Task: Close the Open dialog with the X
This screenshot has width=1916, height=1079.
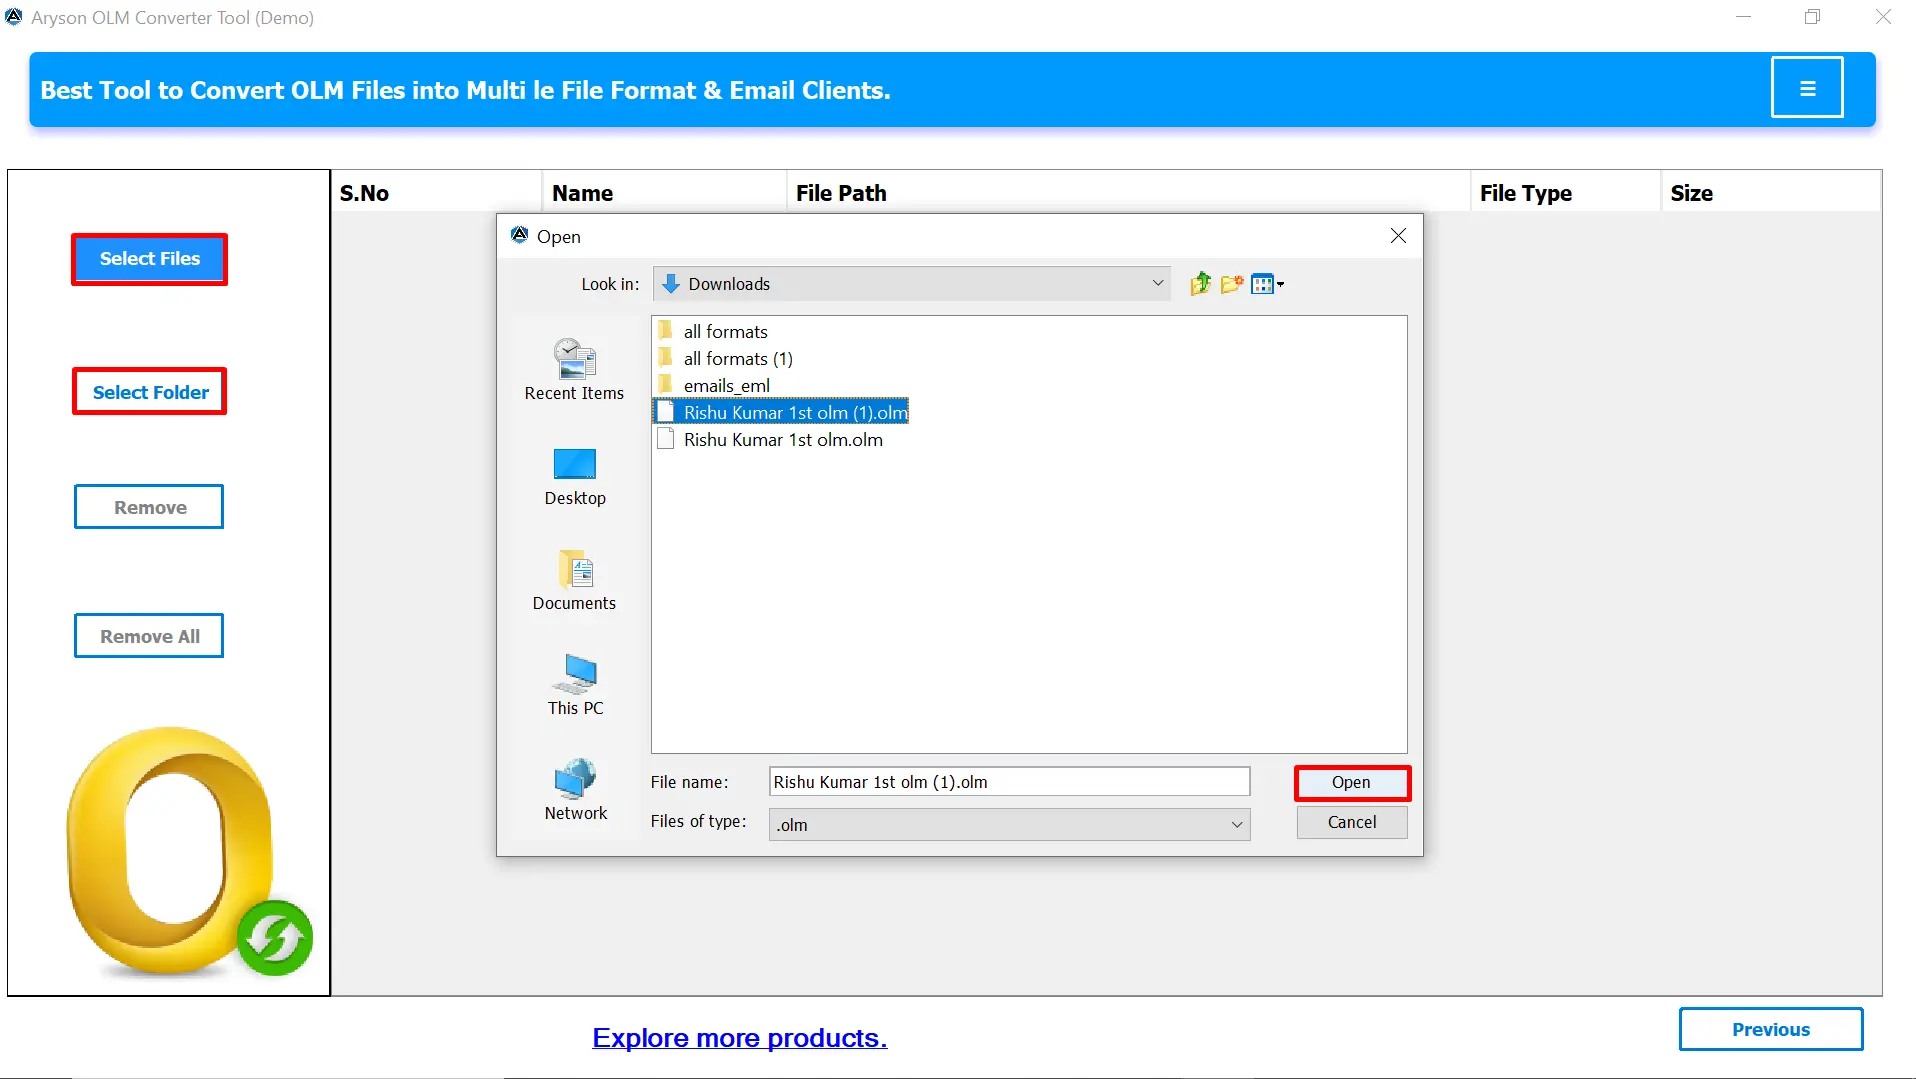Action: pyautogui.click(x=1398, y=236)
